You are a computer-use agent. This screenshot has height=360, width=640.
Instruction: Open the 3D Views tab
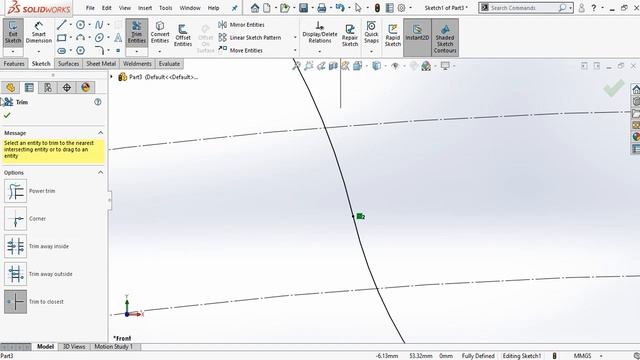point(74,347)
